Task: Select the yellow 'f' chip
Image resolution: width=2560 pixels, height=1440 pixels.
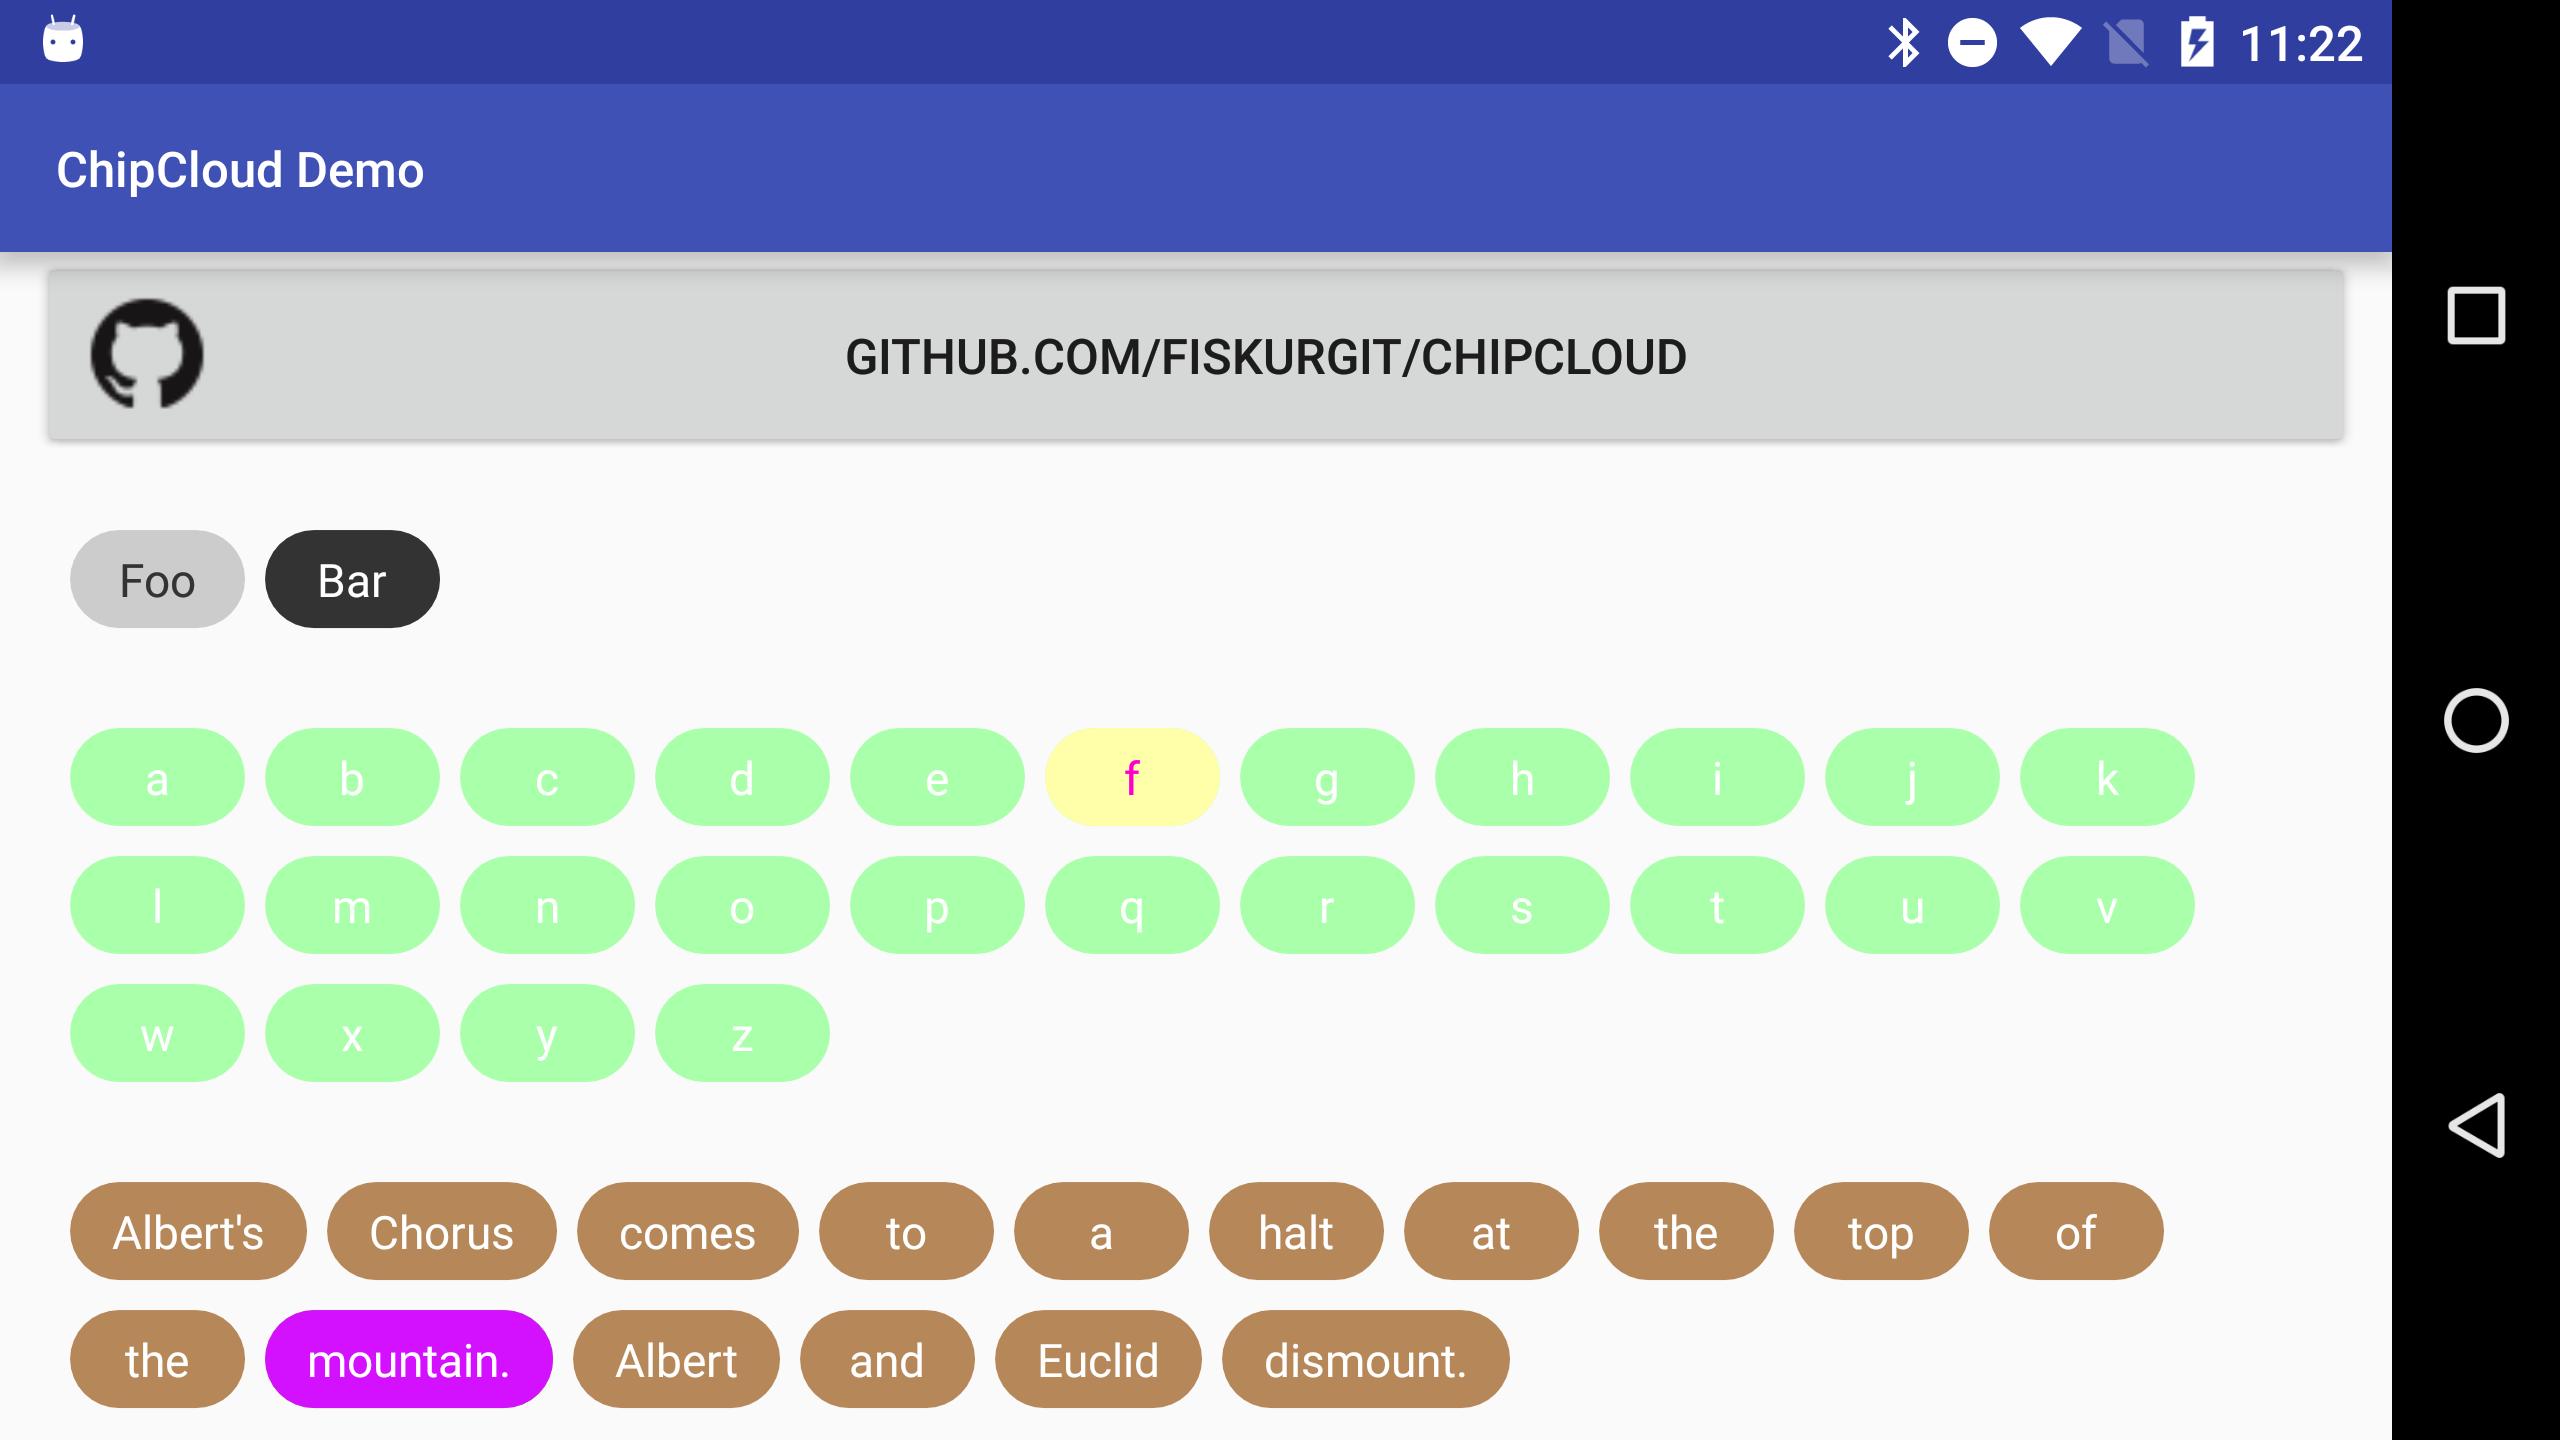Action: pyautogui.click(x=1132, y=777)
